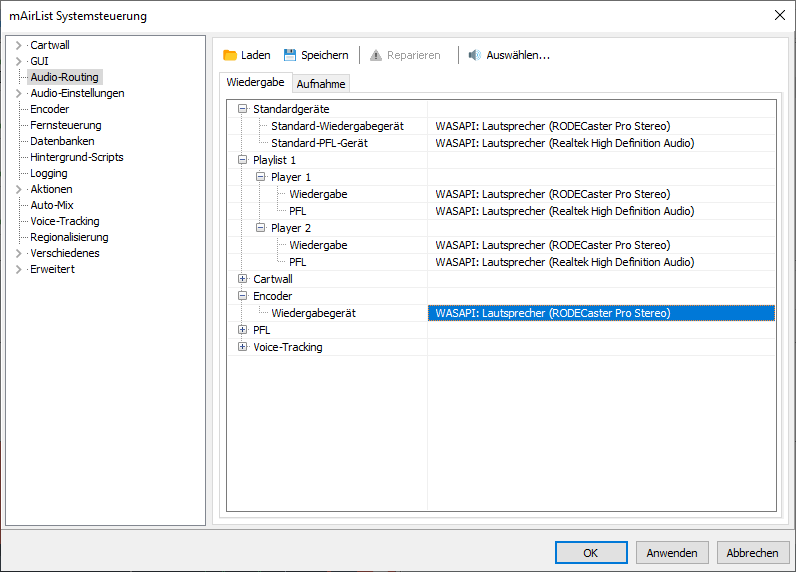The width and height of the screenshot is (796, 572).
Task: Expand the Cartwall category in sidebar
Action: [x=19, y=45]
